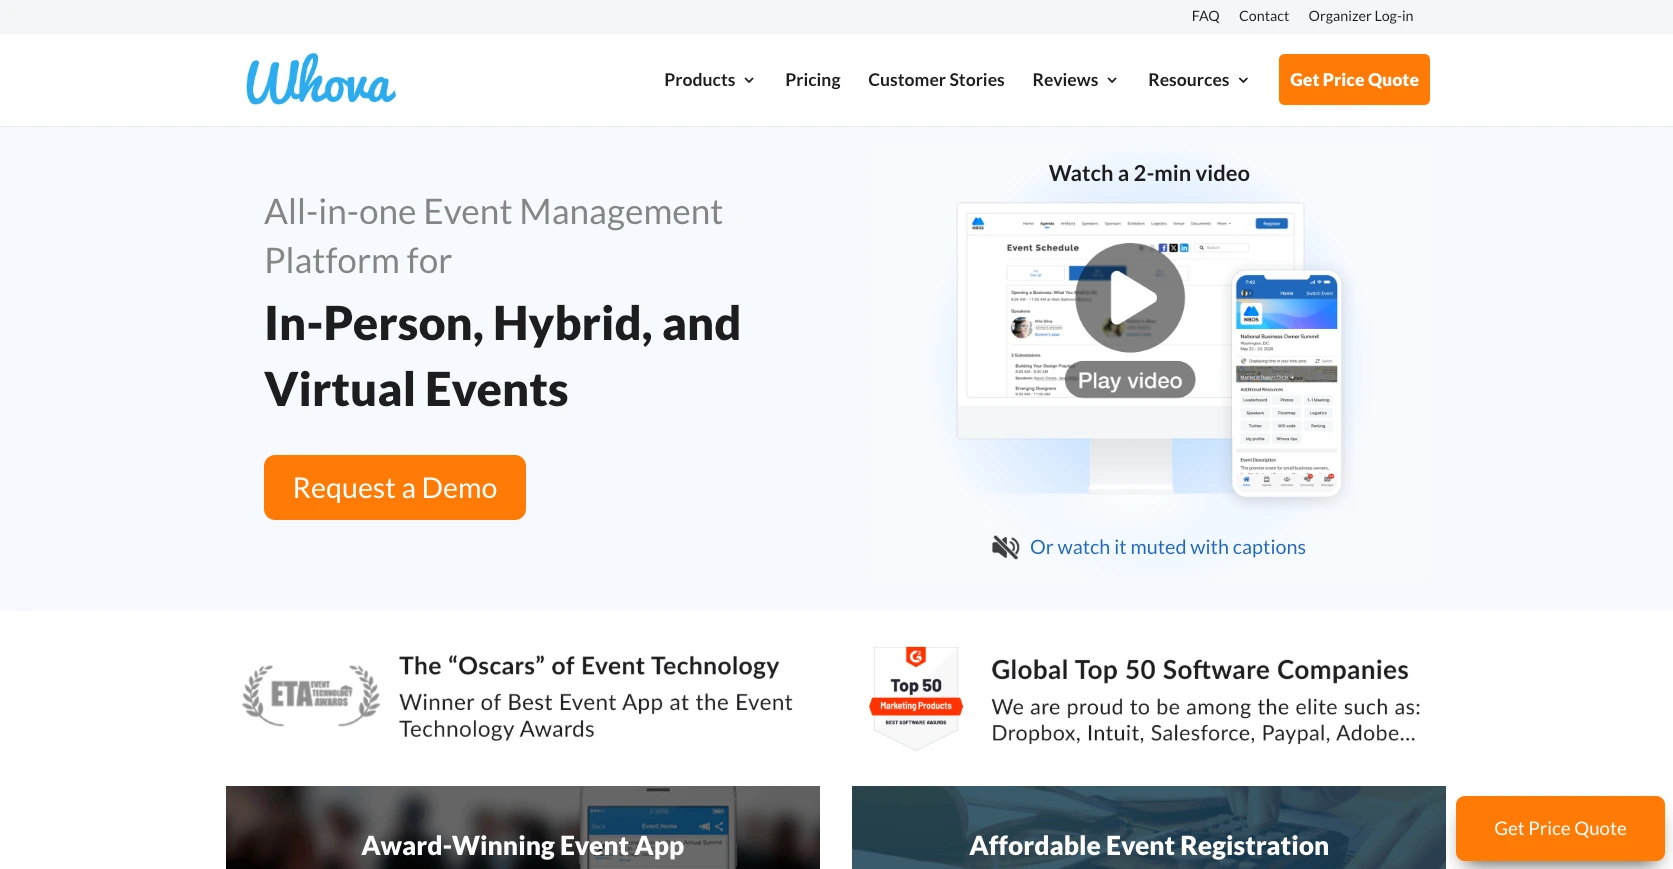
Task: Click the 'Play video' label
Action: coord(1130,380)
